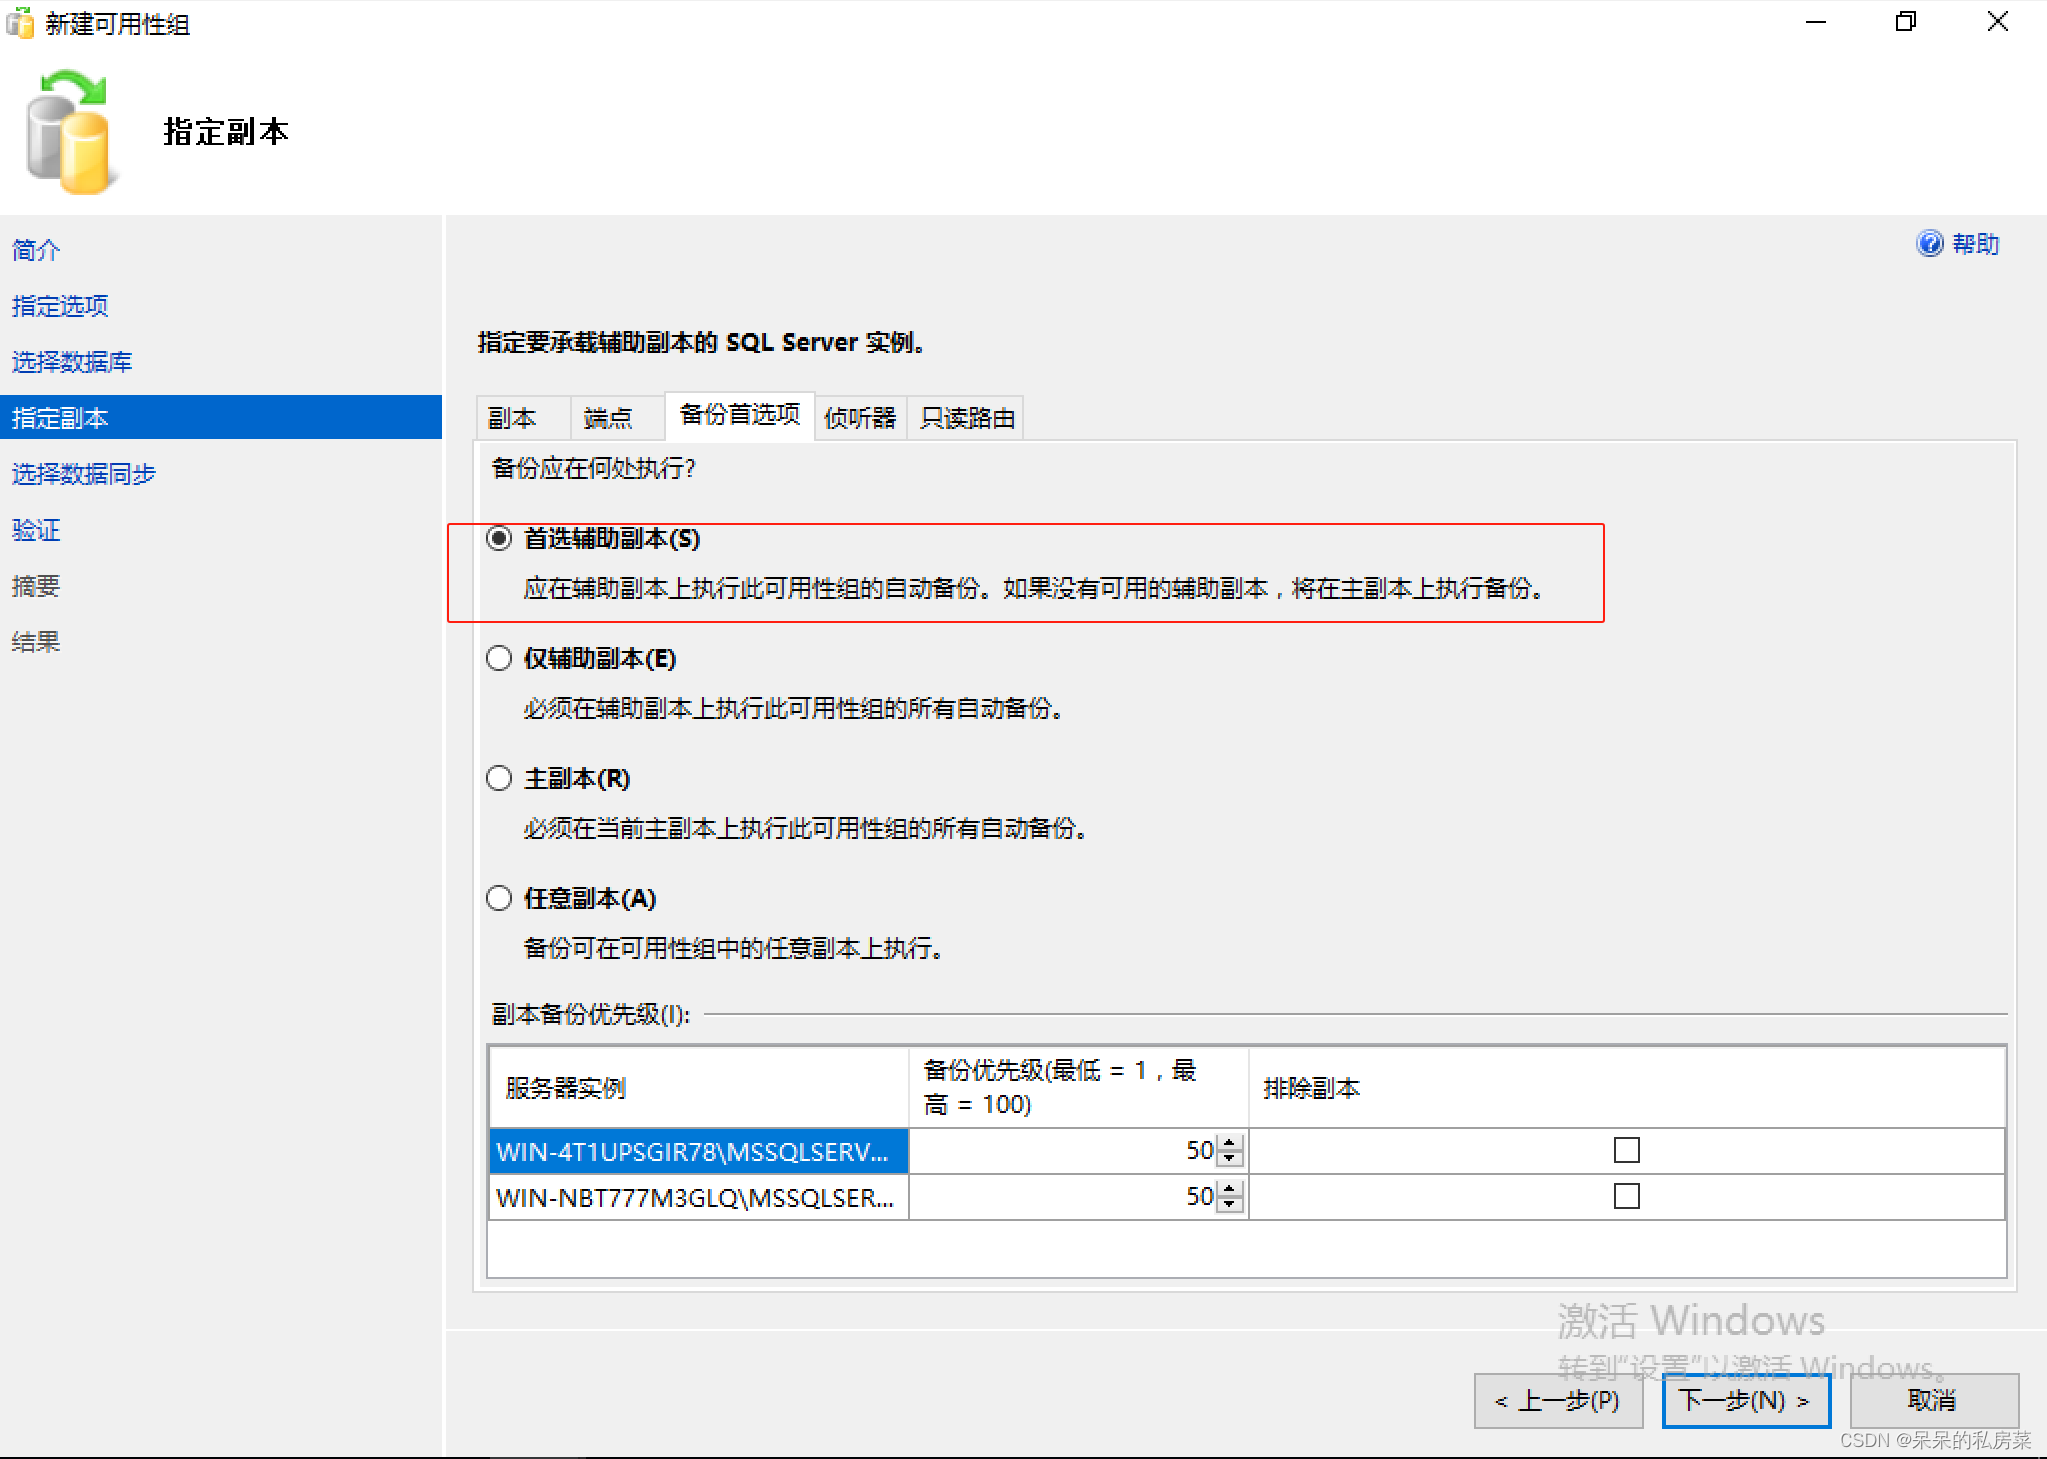Click priority value field for WIN-4T1UPSGIR78
Viewport: 2047px width, 1459px height.
[1065, 1151]
